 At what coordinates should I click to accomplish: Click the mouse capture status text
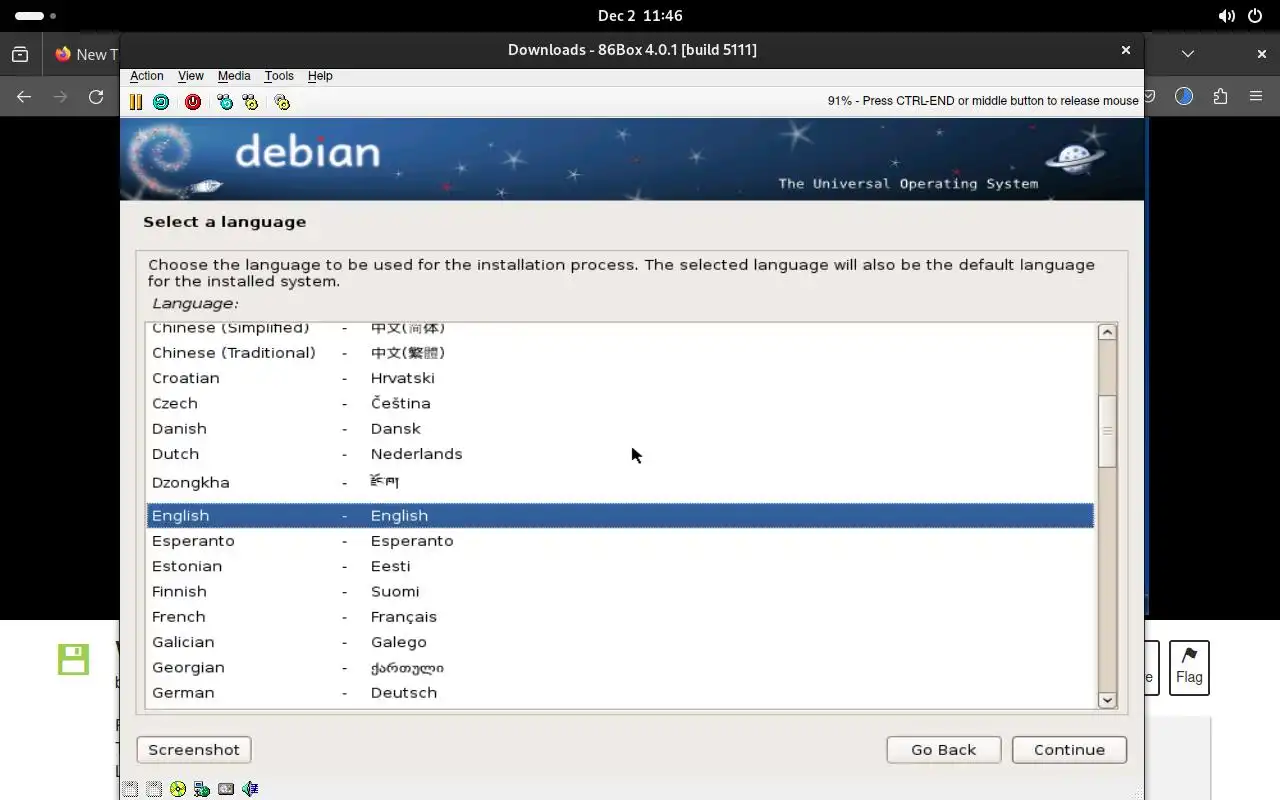983,101
